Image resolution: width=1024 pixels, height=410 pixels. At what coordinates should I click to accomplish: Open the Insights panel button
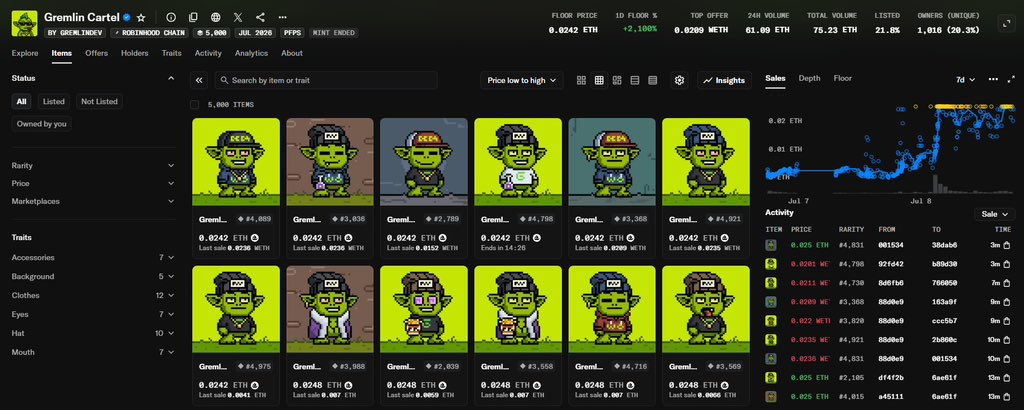pos(724,80)
